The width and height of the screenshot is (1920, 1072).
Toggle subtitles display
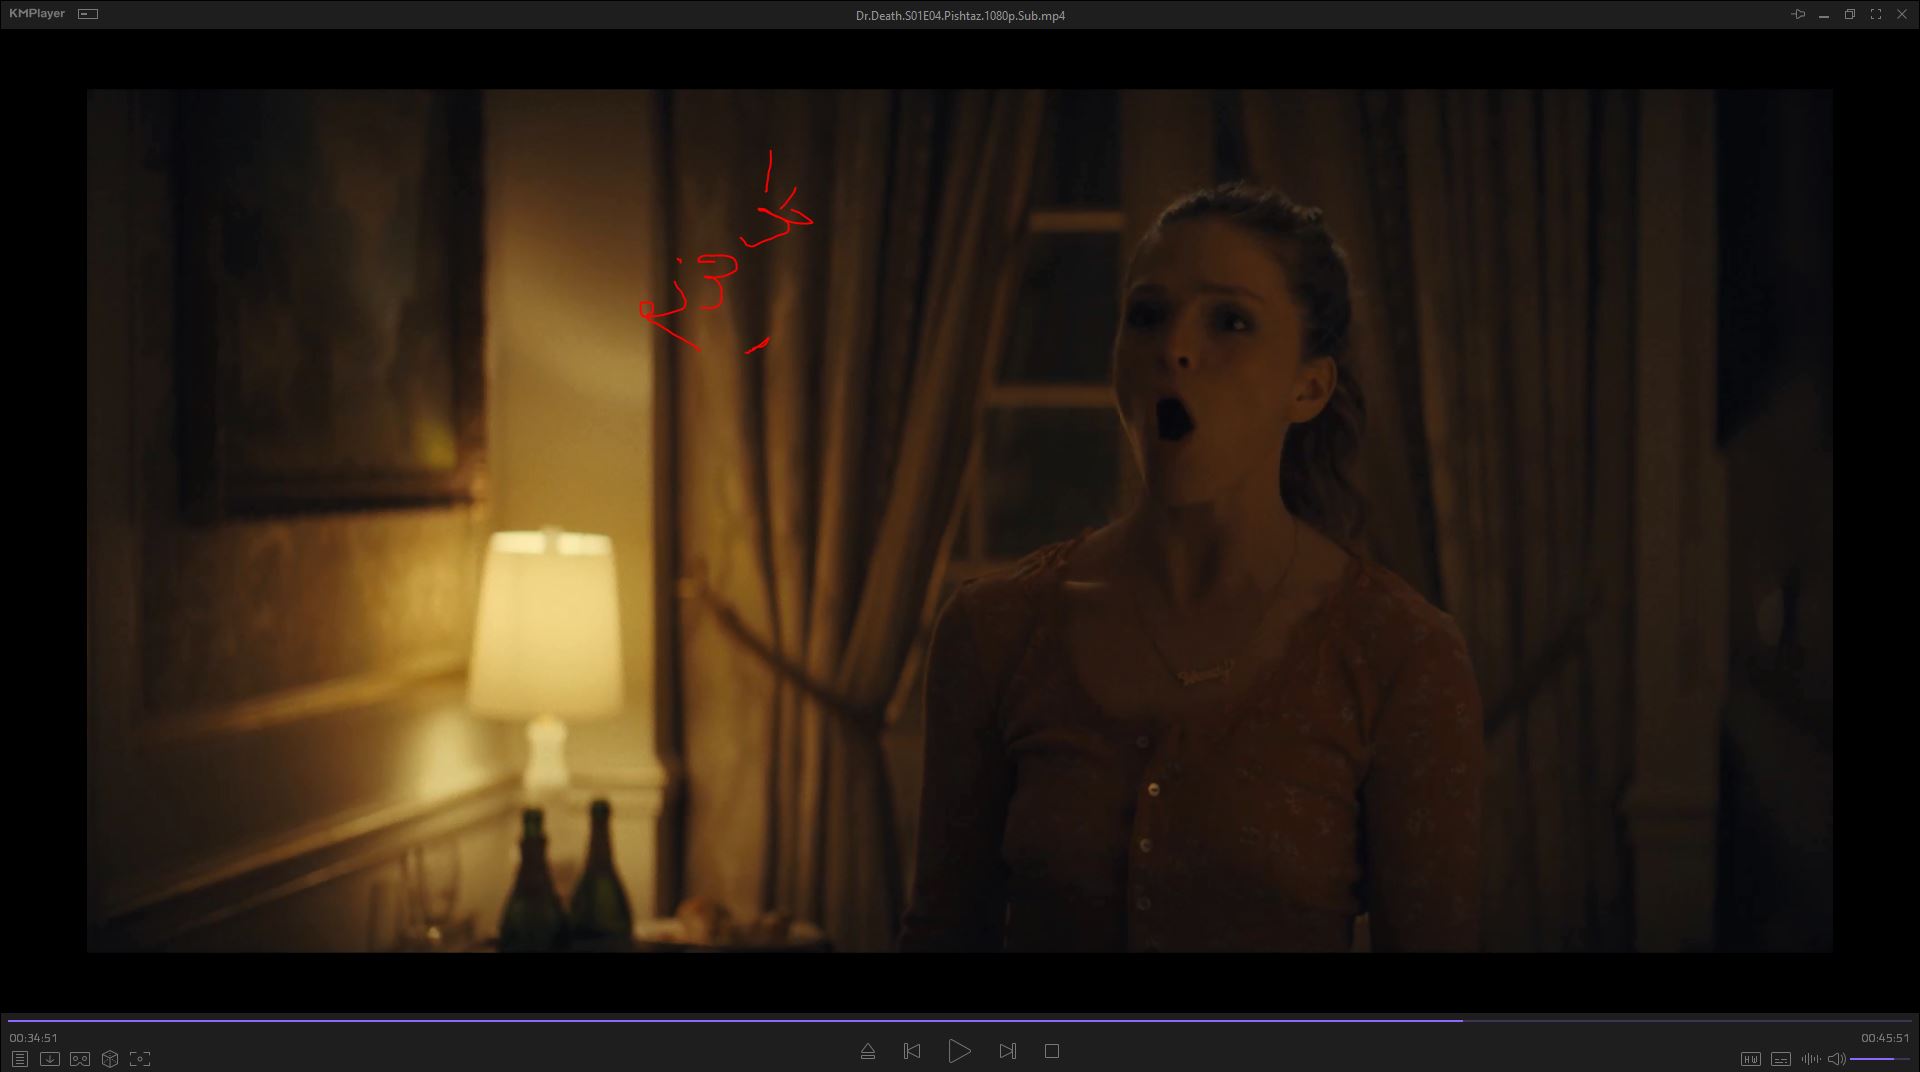(1780, 1059)
